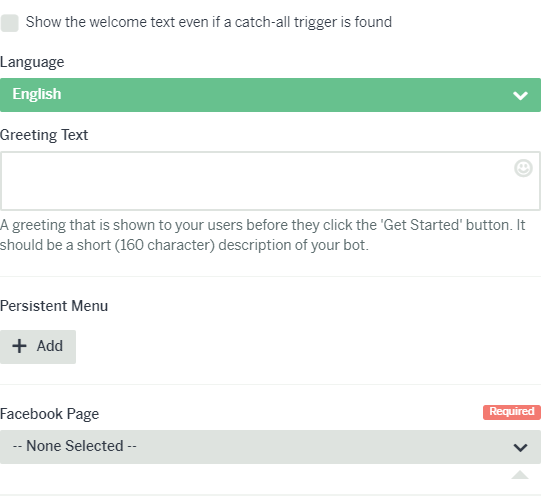Click the red Required badge
This screenshot has height=496, width=541.
coord(512,412)
